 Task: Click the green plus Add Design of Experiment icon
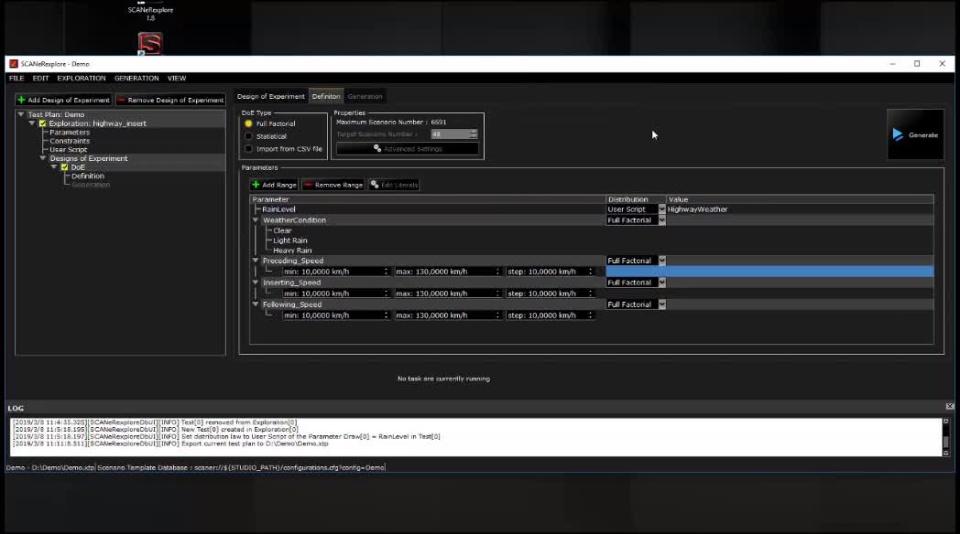(x=21, y=100)
